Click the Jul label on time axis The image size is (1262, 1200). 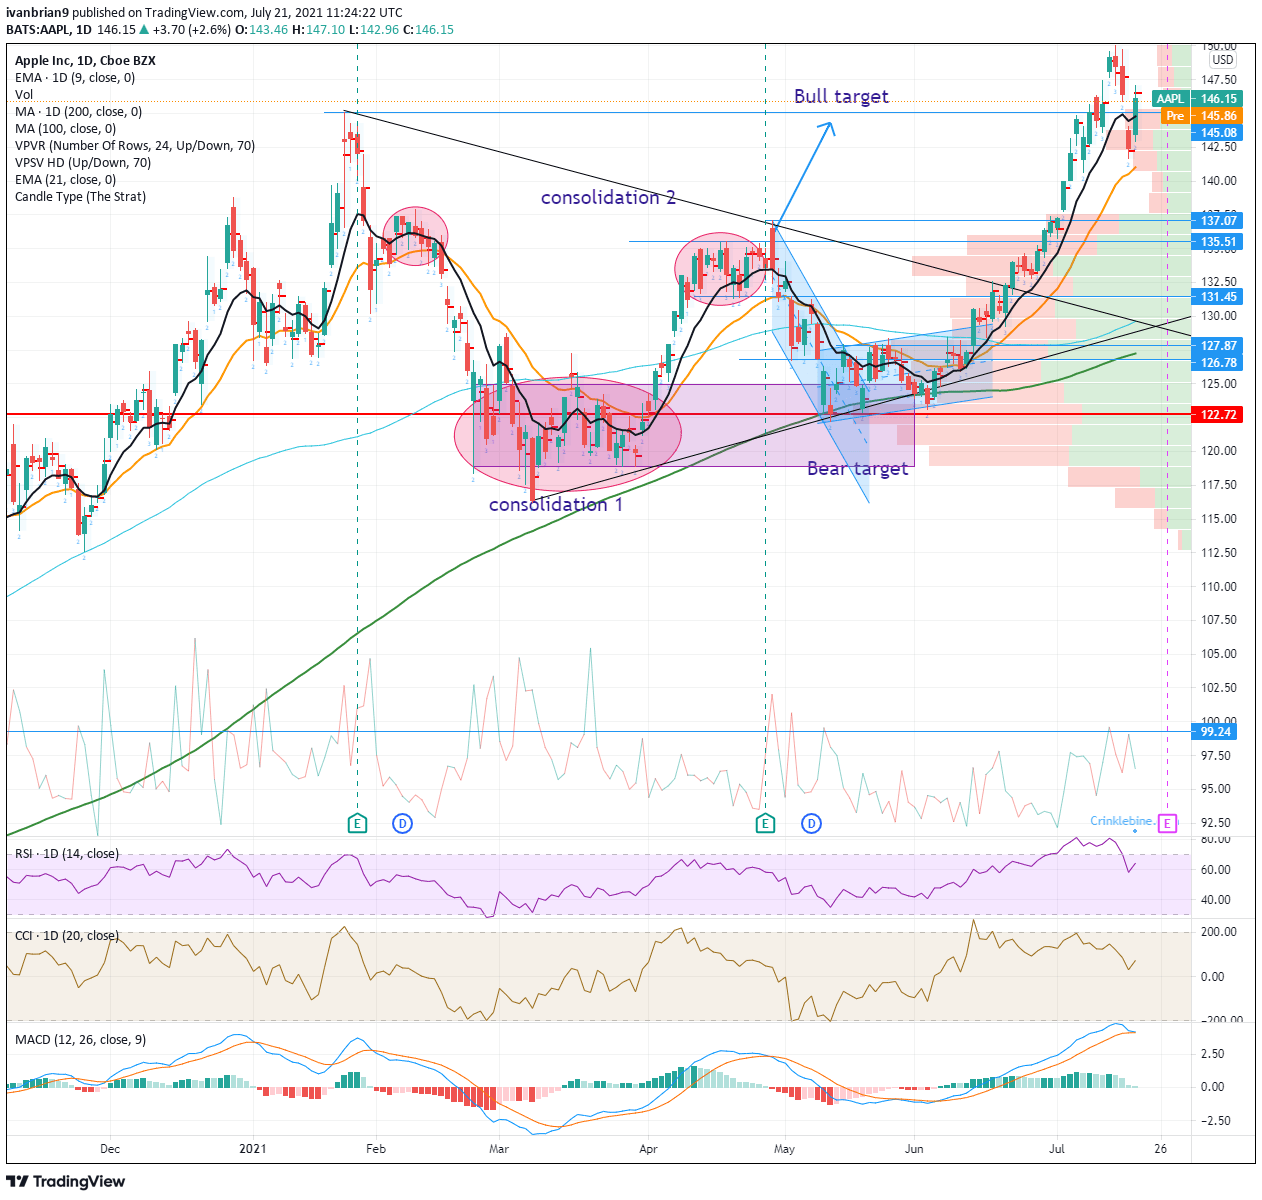pyautogui.click(x=1057, y=1150)
